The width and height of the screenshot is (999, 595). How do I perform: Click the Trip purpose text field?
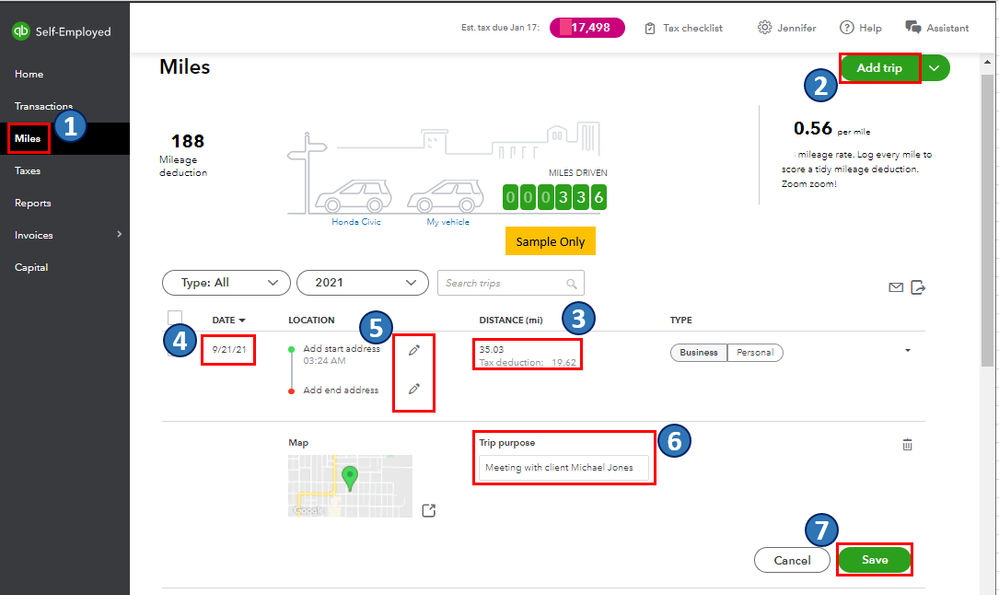tap(564, 468)
